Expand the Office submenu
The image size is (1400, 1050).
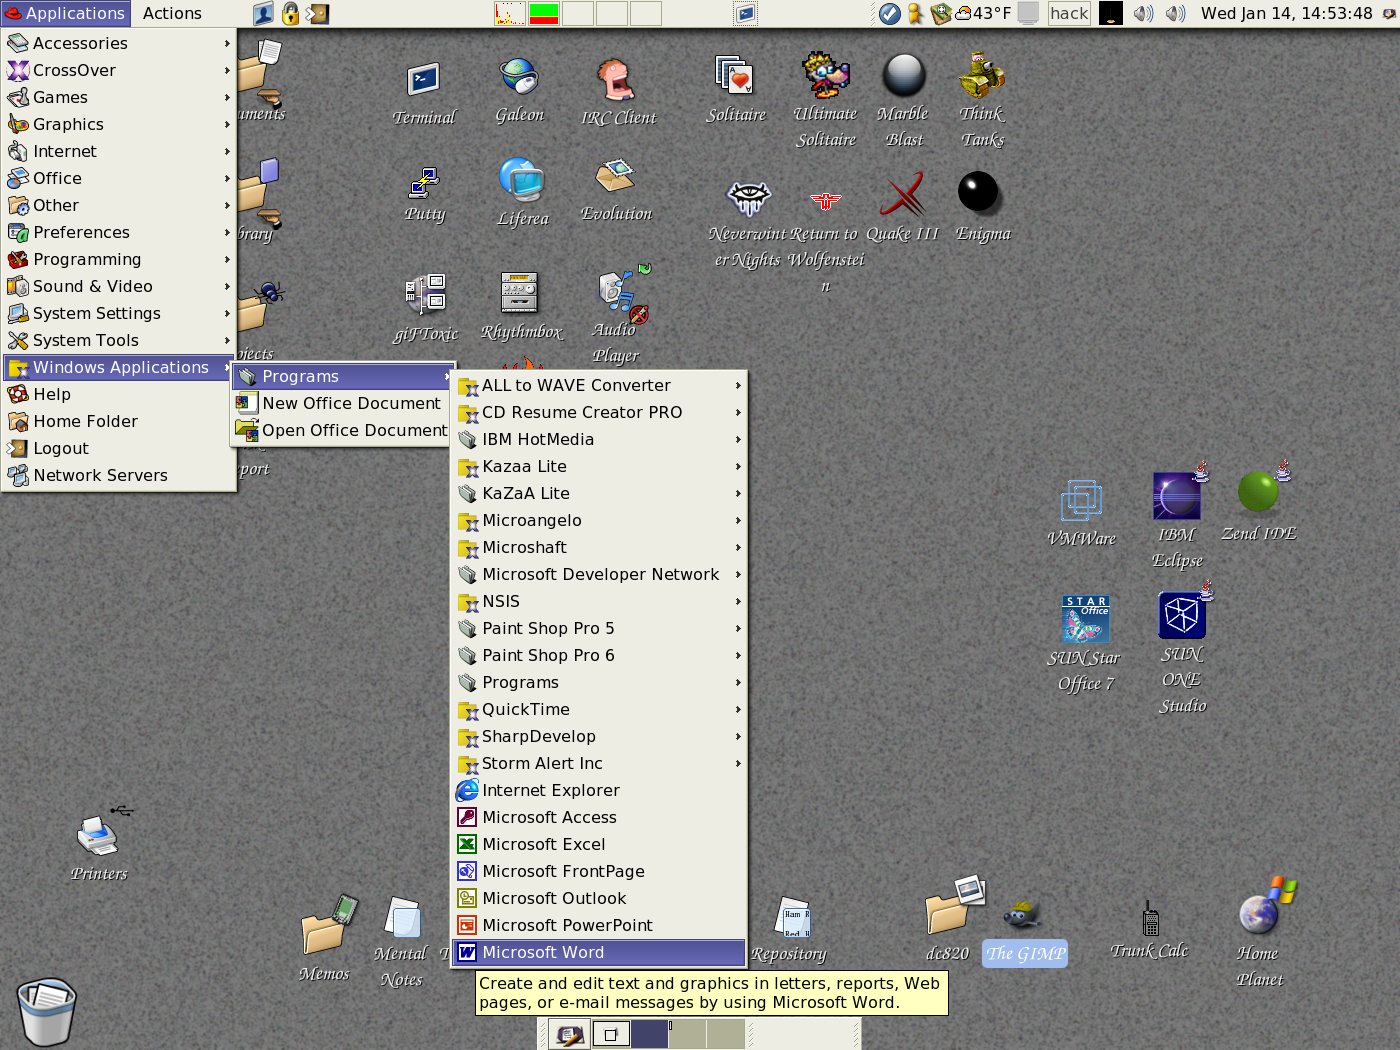(119, 178)
